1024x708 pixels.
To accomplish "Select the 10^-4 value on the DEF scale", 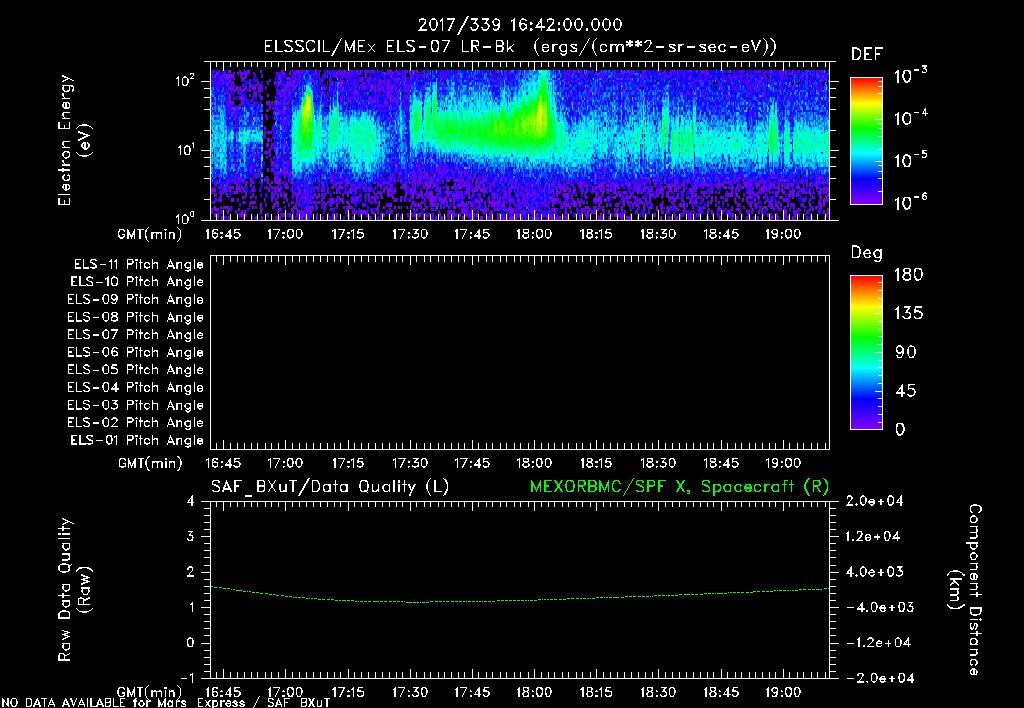I will [910, 118].
